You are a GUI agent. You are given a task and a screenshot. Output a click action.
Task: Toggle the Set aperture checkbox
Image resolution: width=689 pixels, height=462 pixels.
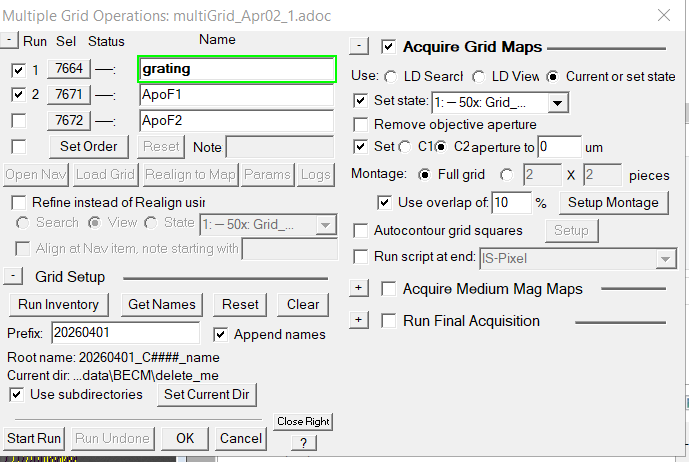click(360, 147)
